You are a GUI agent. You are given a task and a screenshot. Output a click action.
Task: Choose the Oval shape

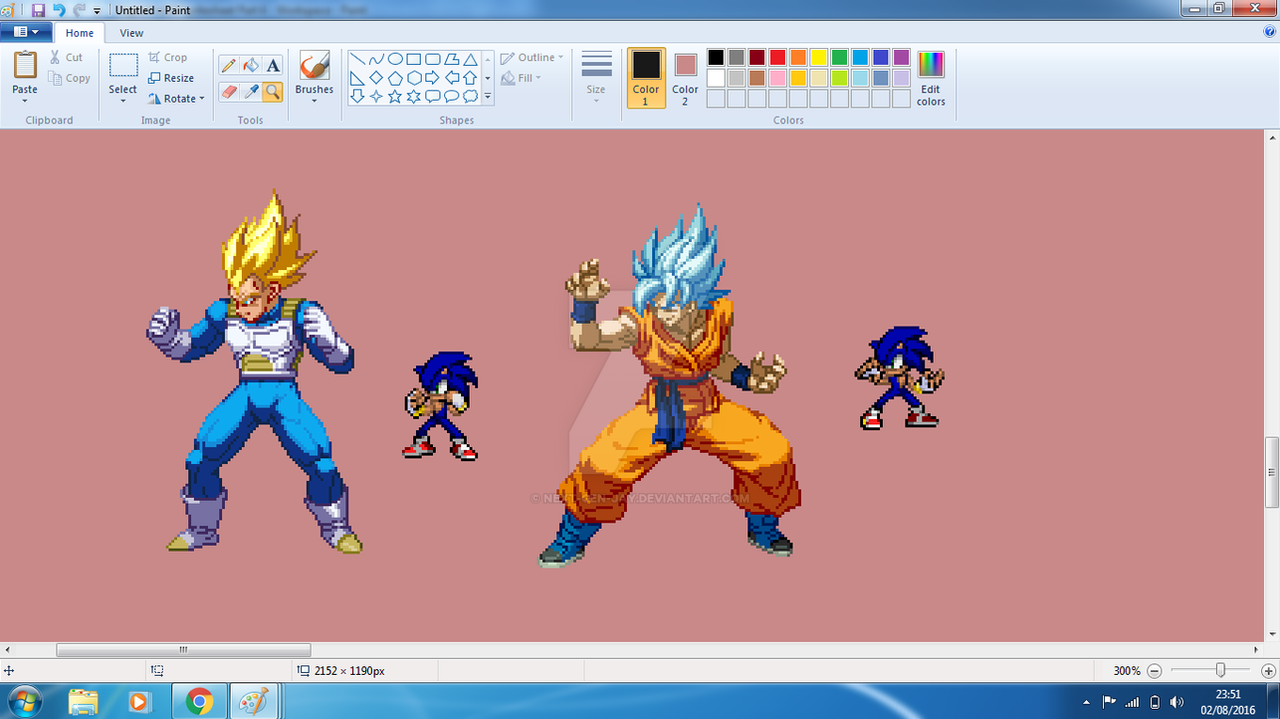(395, 59)
